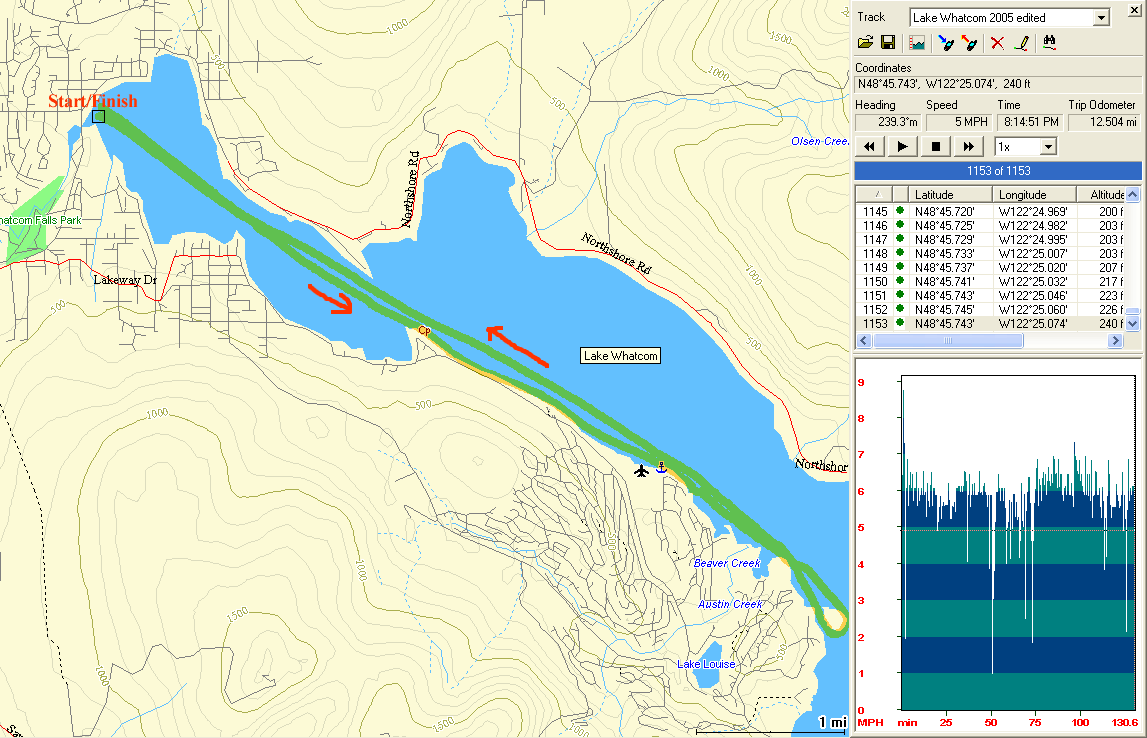Delete track with the red X icon

click(x=997, y=43)
